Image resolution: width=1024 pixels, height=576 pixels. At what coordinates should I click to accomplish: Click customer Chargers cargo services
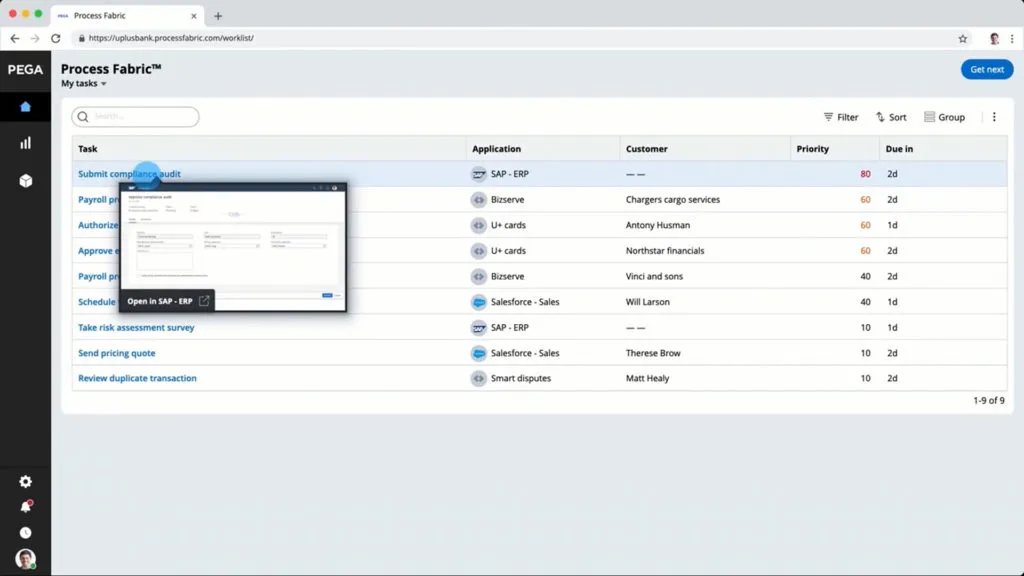[x=673, y=200]
